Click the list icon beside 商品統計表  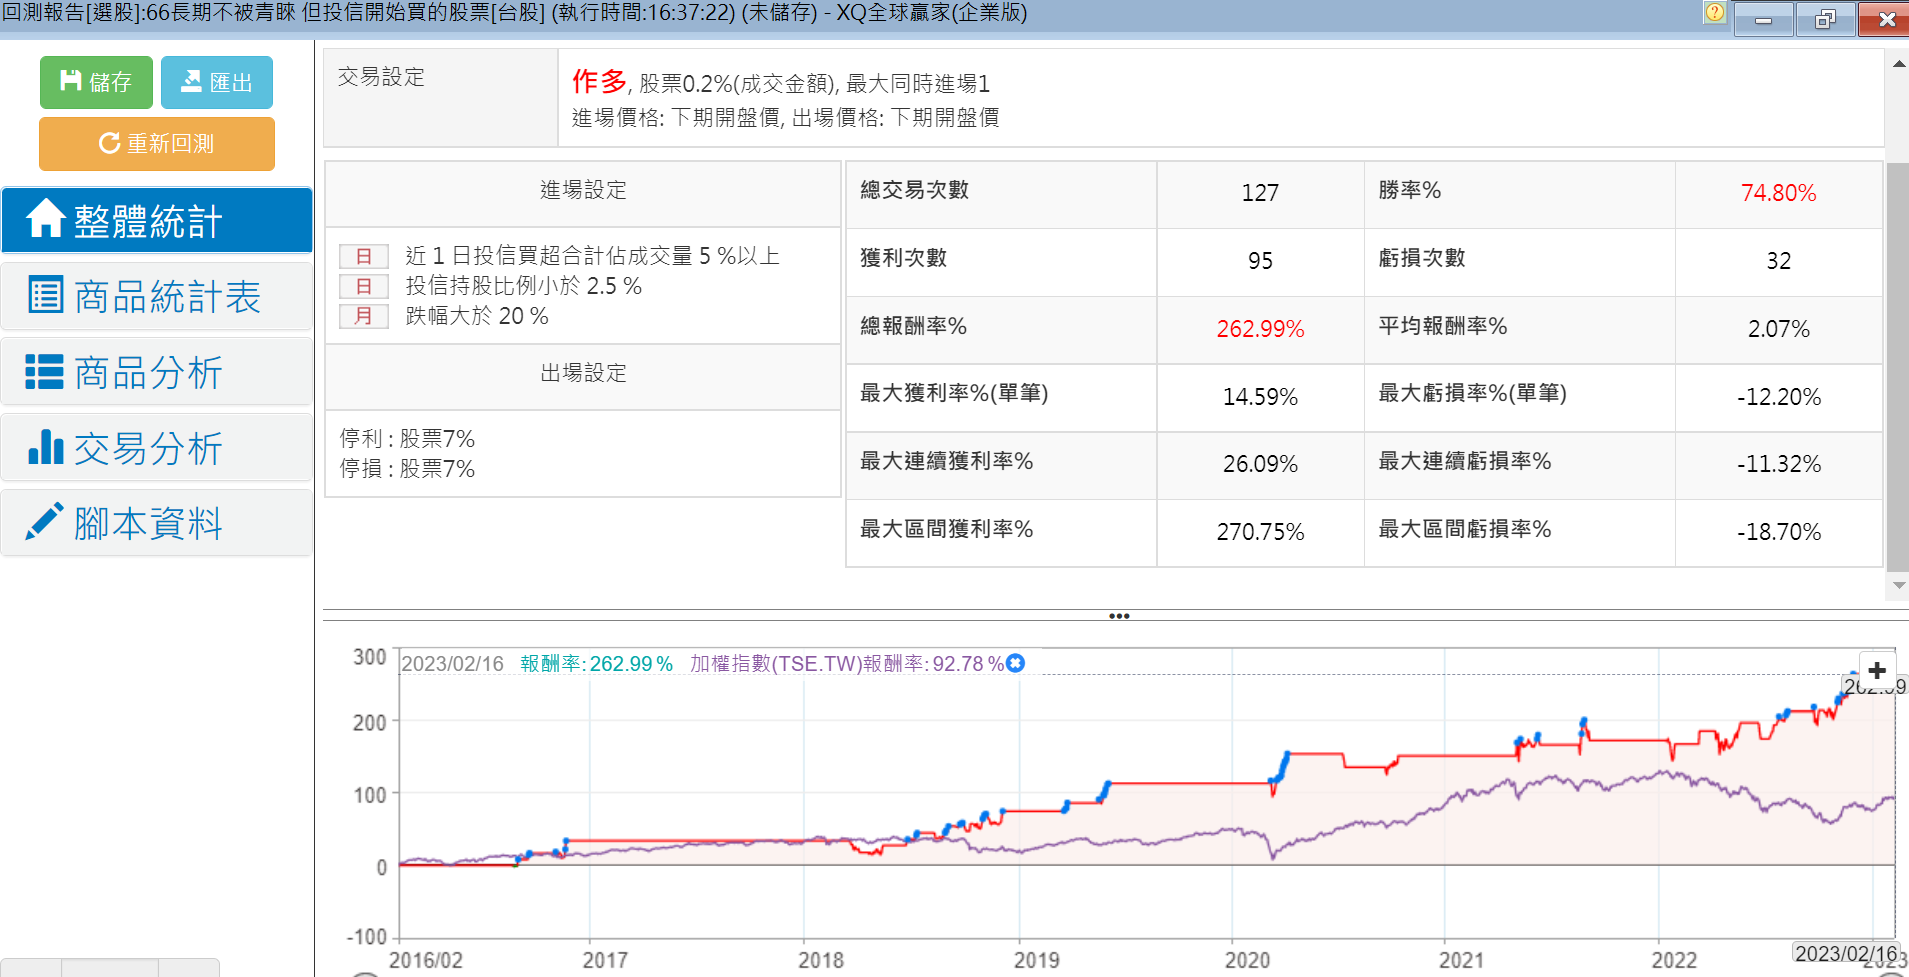point(45,295)
